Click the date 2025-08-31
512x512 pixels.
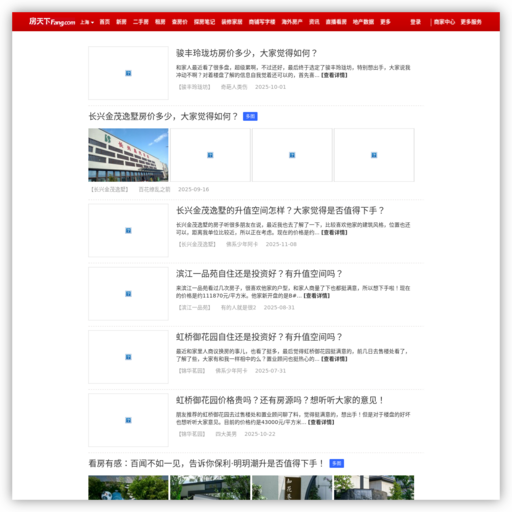pyautogui.click(x=279, y=308)
